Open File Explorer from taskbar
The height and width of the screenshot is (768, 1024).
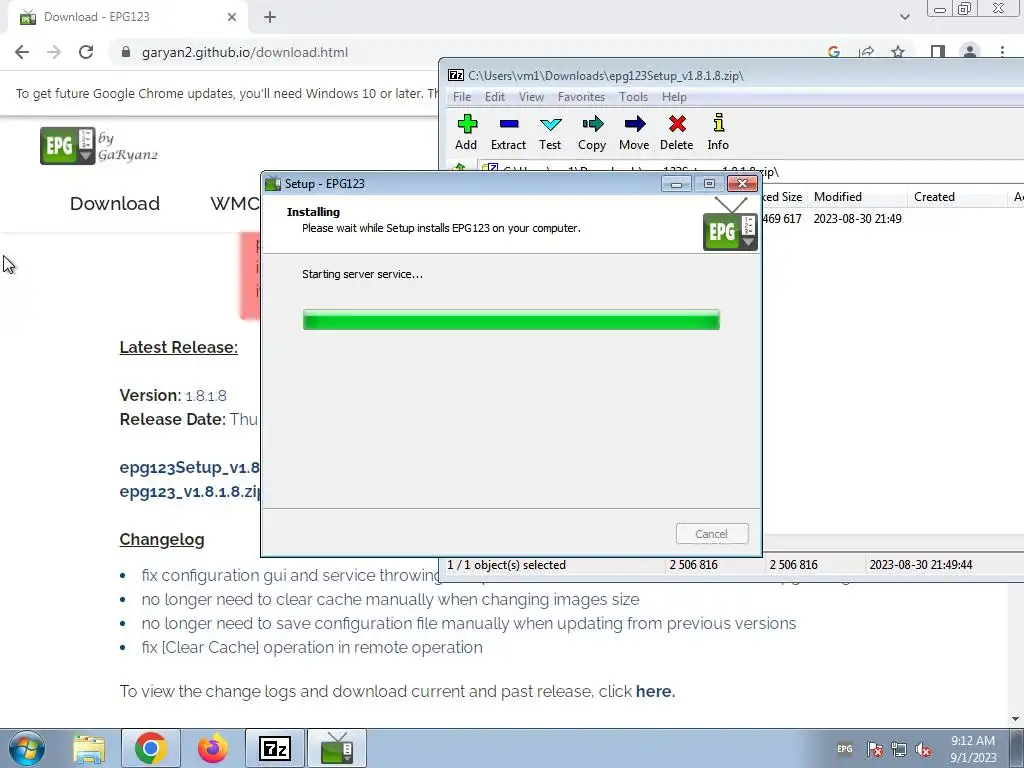89,748
